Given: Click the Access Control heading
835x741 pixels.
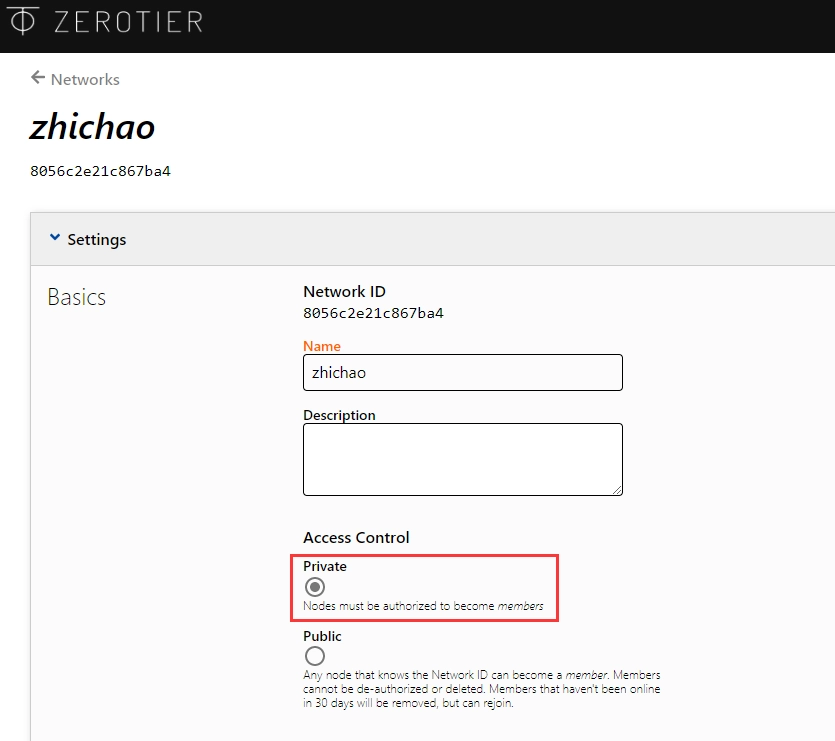Looking at the screenshot, I should (356, 538).
